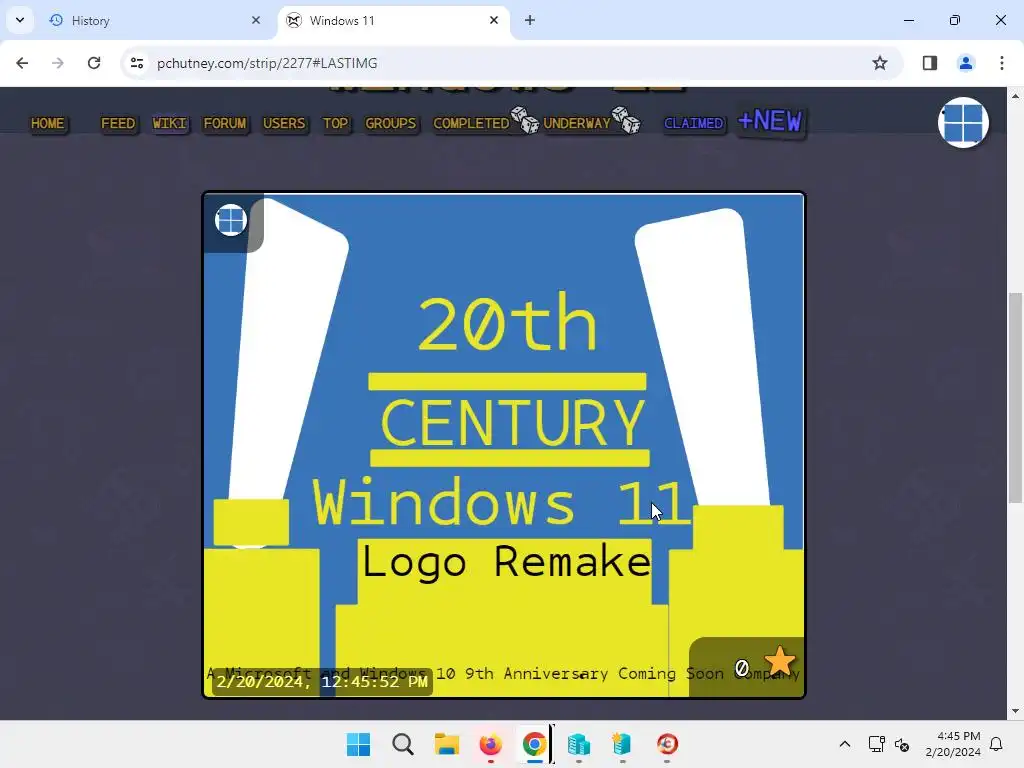Click the scrollbar up arrow
Viewport: 1024px width, 768px height.
click(x=1015, y=96)
